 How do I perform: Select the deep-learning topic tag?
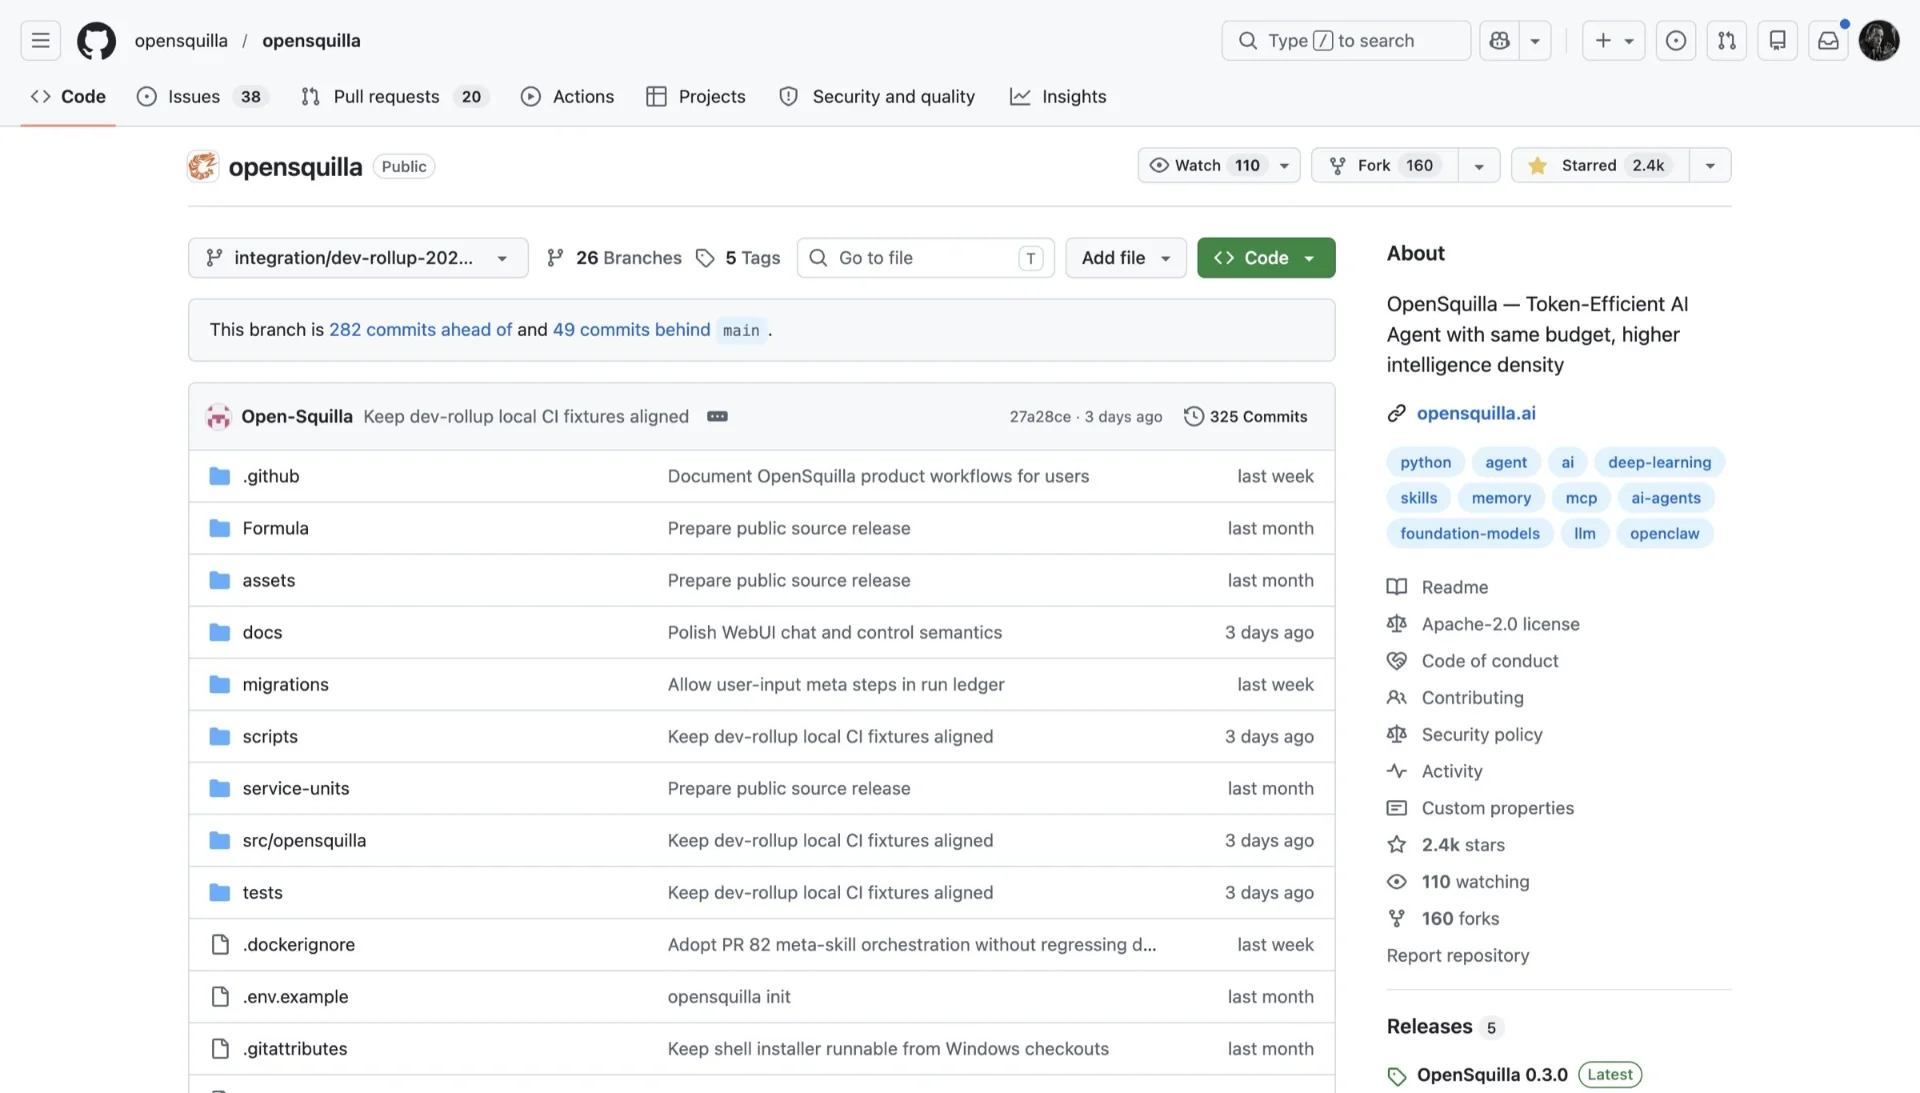point(1659,462)
